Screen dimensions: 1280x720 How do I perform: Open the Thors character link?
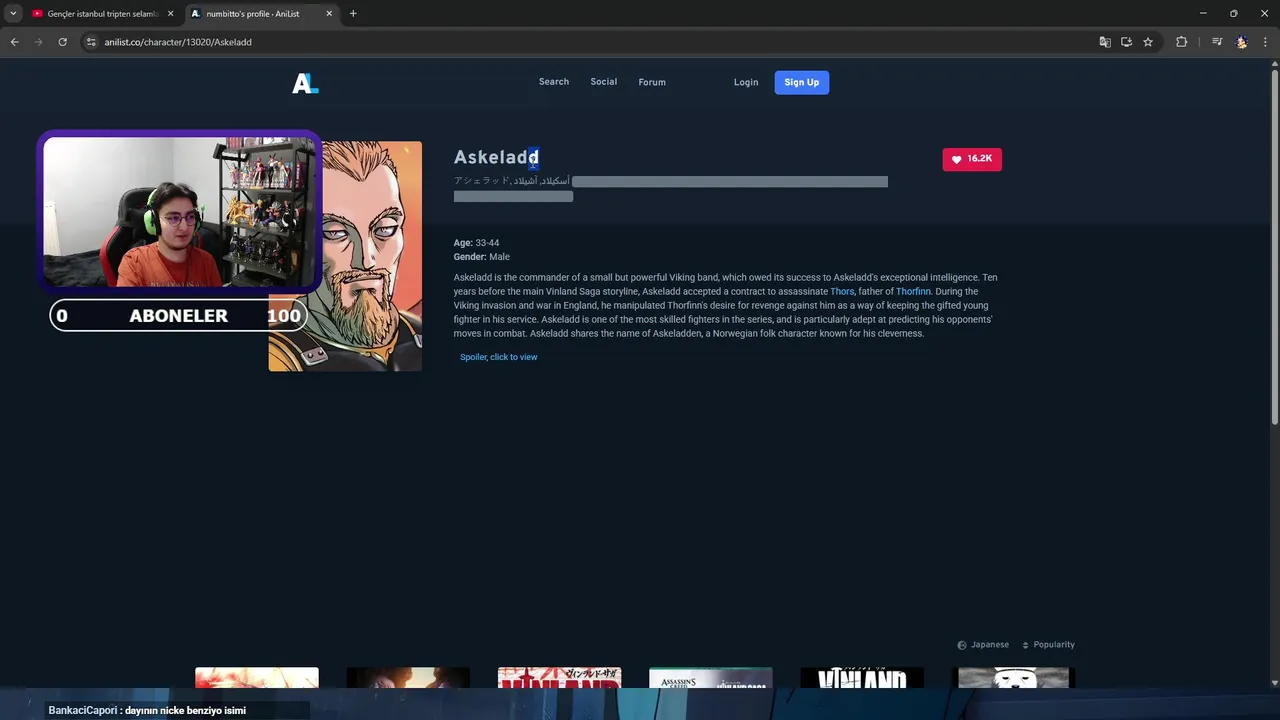[842, 292]
